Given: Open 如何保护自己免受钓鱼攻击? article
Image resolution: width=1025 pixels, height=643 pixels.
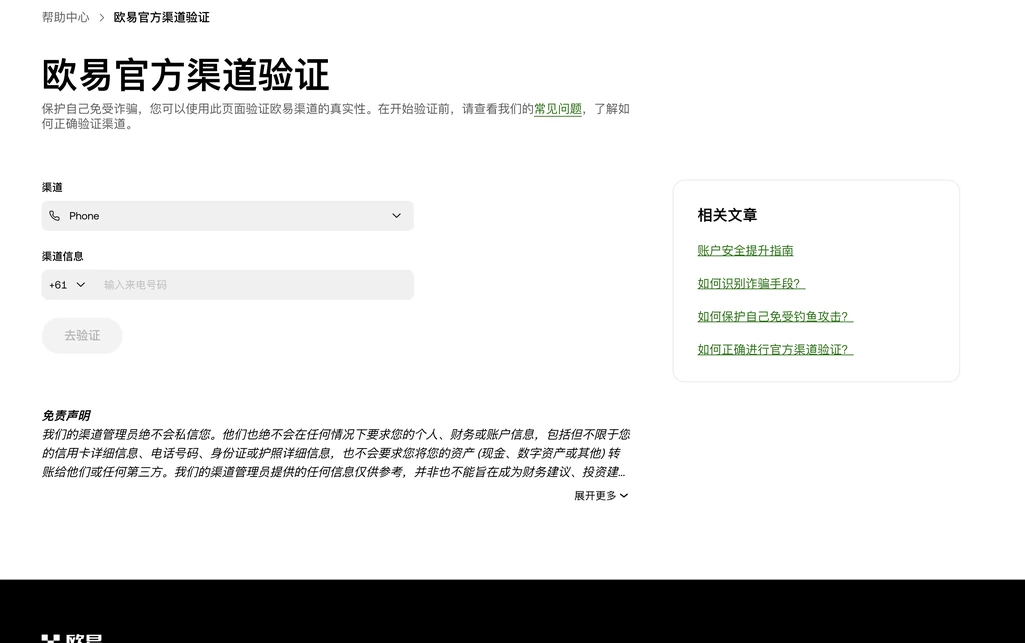Looking at the screenshot, I should 775,317.
